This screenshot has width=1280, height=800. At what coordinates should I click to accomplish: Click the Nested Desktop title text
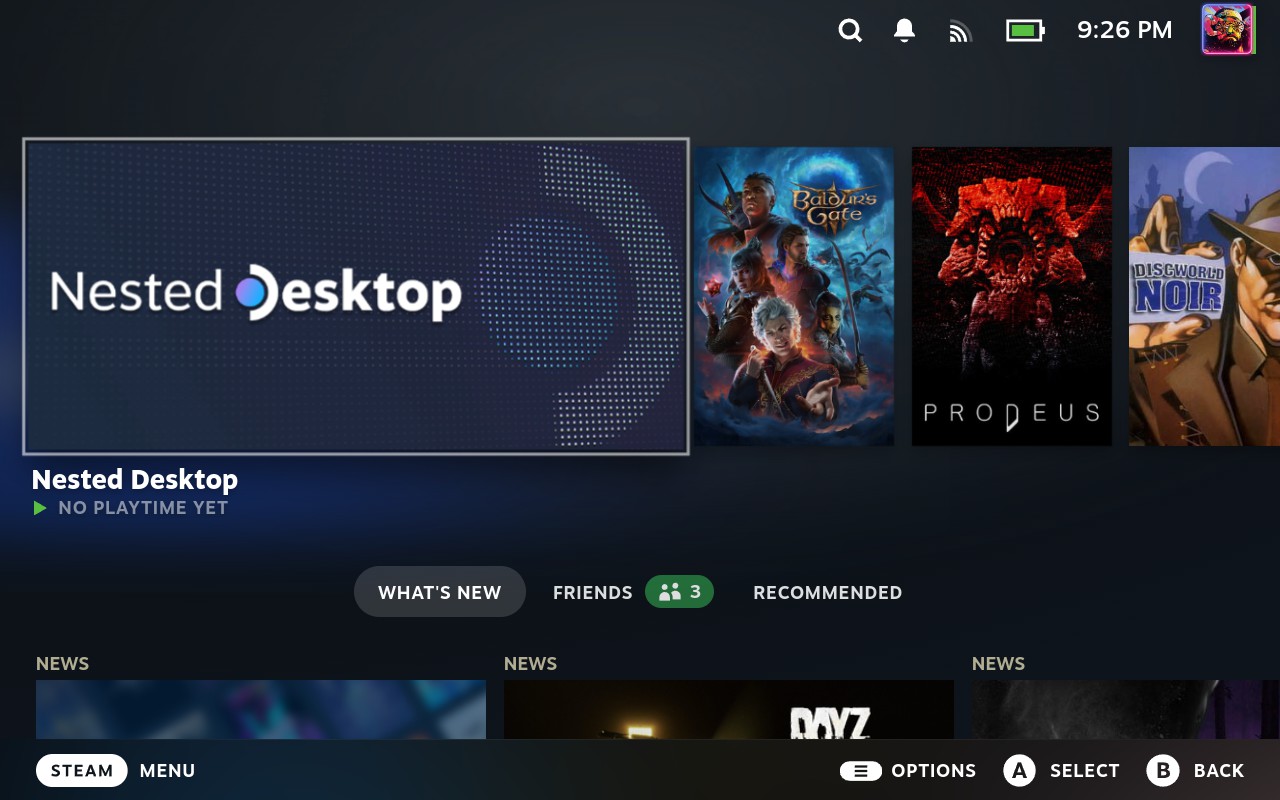[x=134, y=479]
